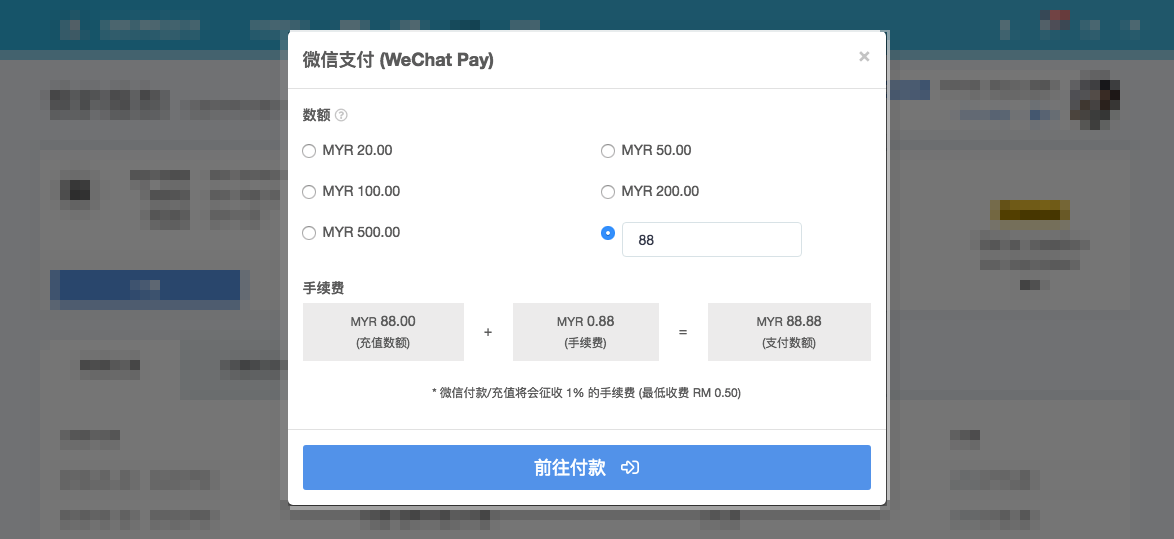Select MYR 200.00 as top-up amount
Screen dimensions: 1174x539
point(607,192)
